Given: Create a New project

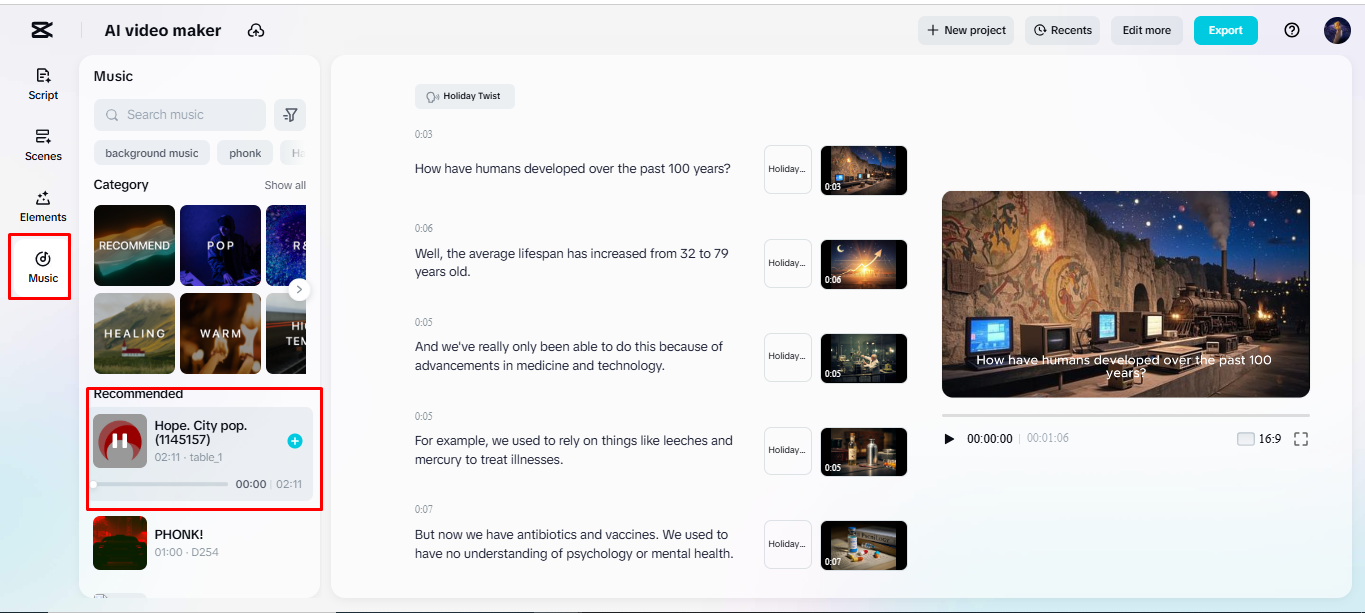Looking at the screenshot, I should 966,30.
